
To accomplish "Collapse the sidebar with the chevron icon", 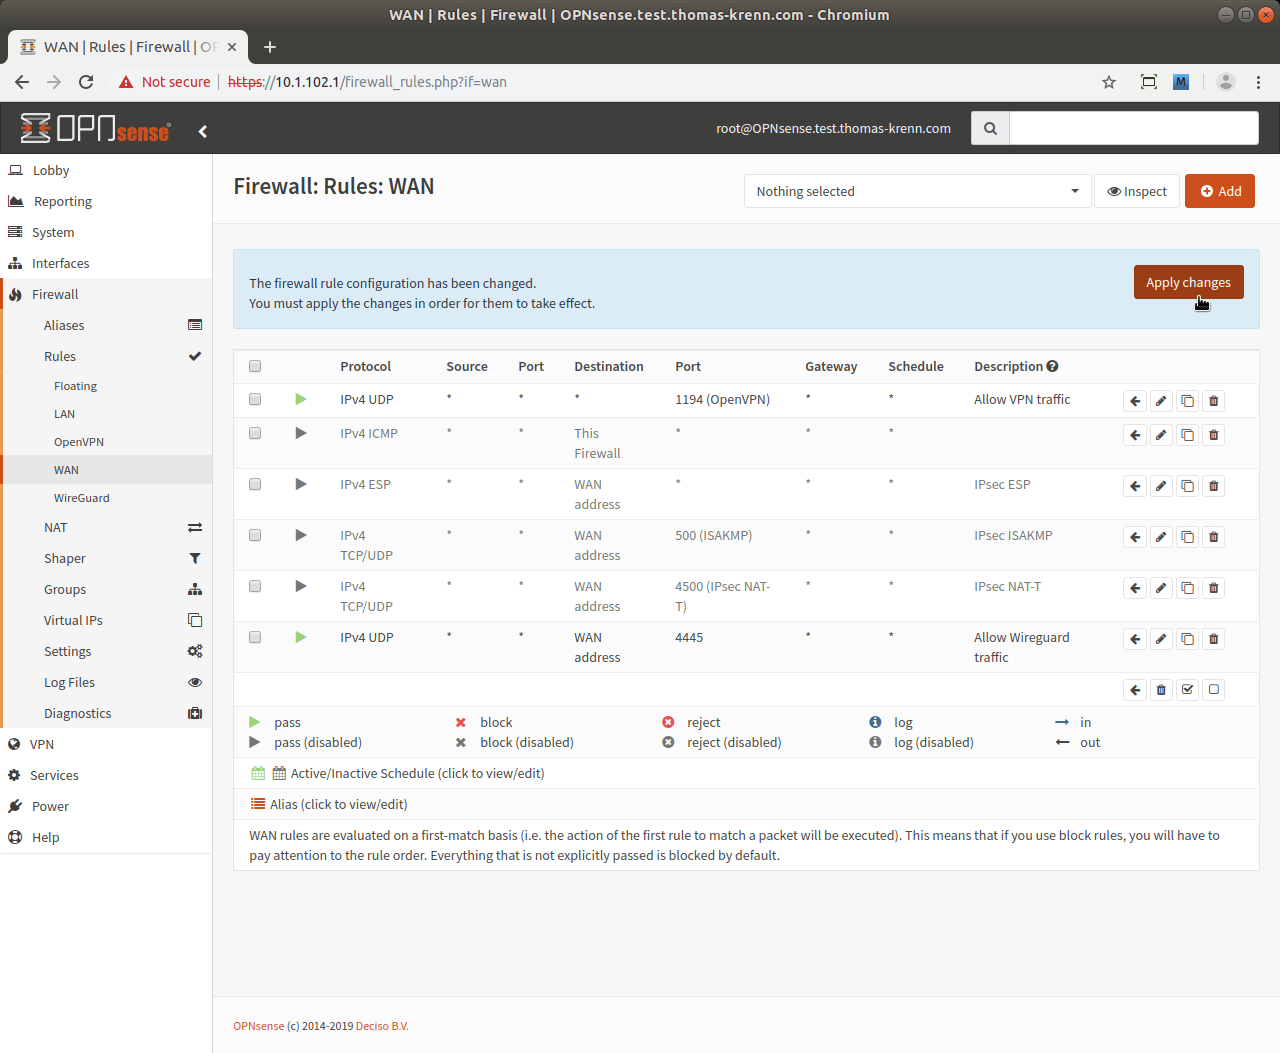I will (203, 131).
